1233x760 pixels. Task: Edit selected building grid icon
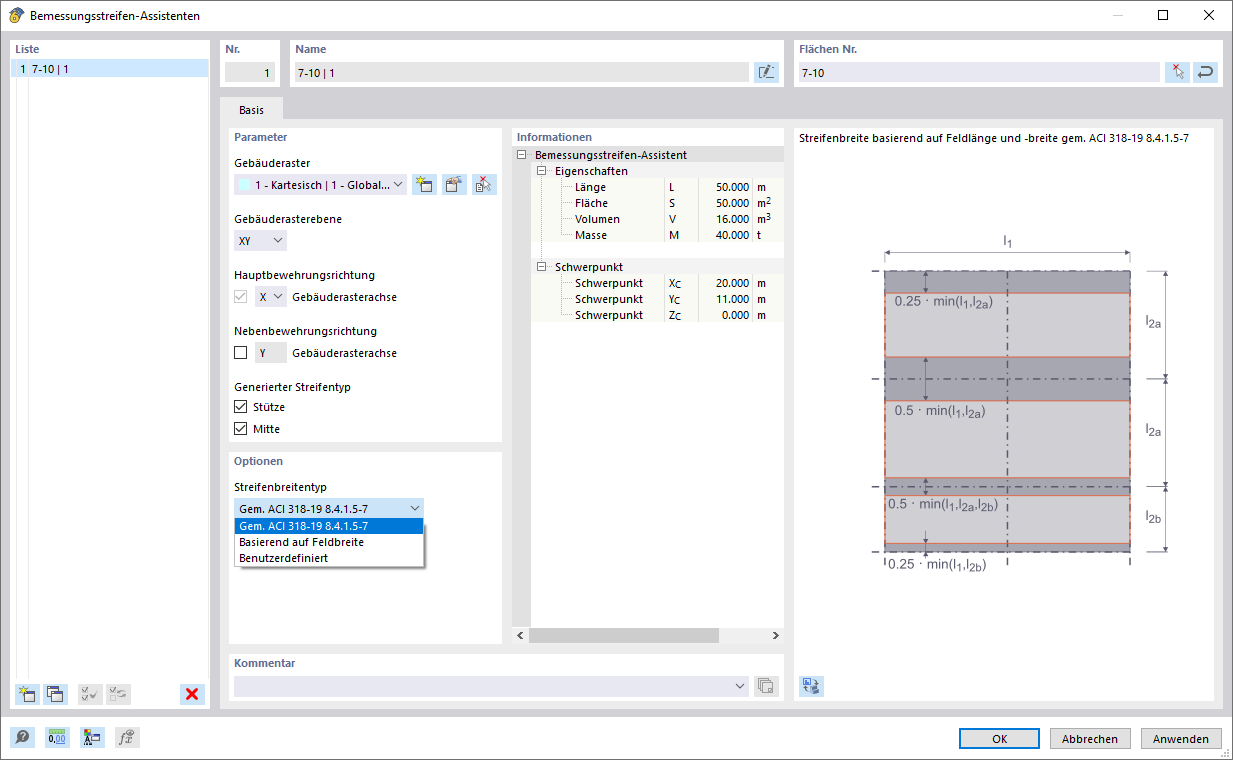455,184
